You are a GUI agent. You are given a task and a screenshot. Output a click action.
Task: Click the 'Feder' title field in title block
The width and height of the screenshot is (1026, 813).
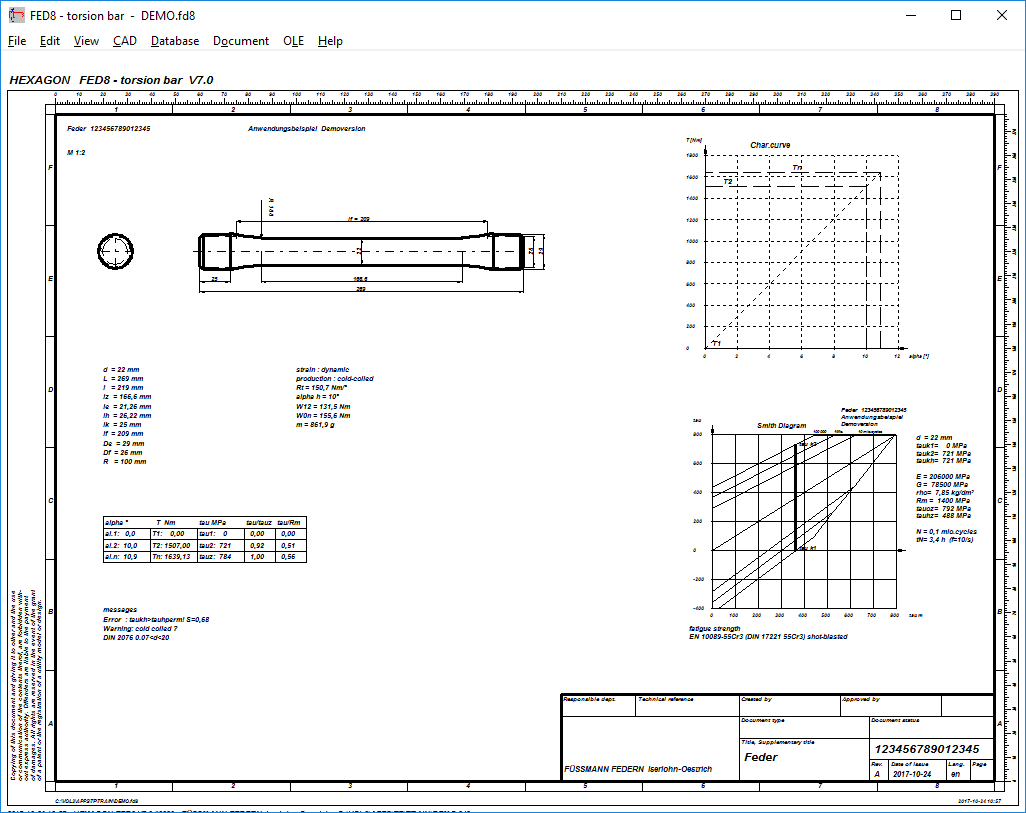(x=761, y=757)
